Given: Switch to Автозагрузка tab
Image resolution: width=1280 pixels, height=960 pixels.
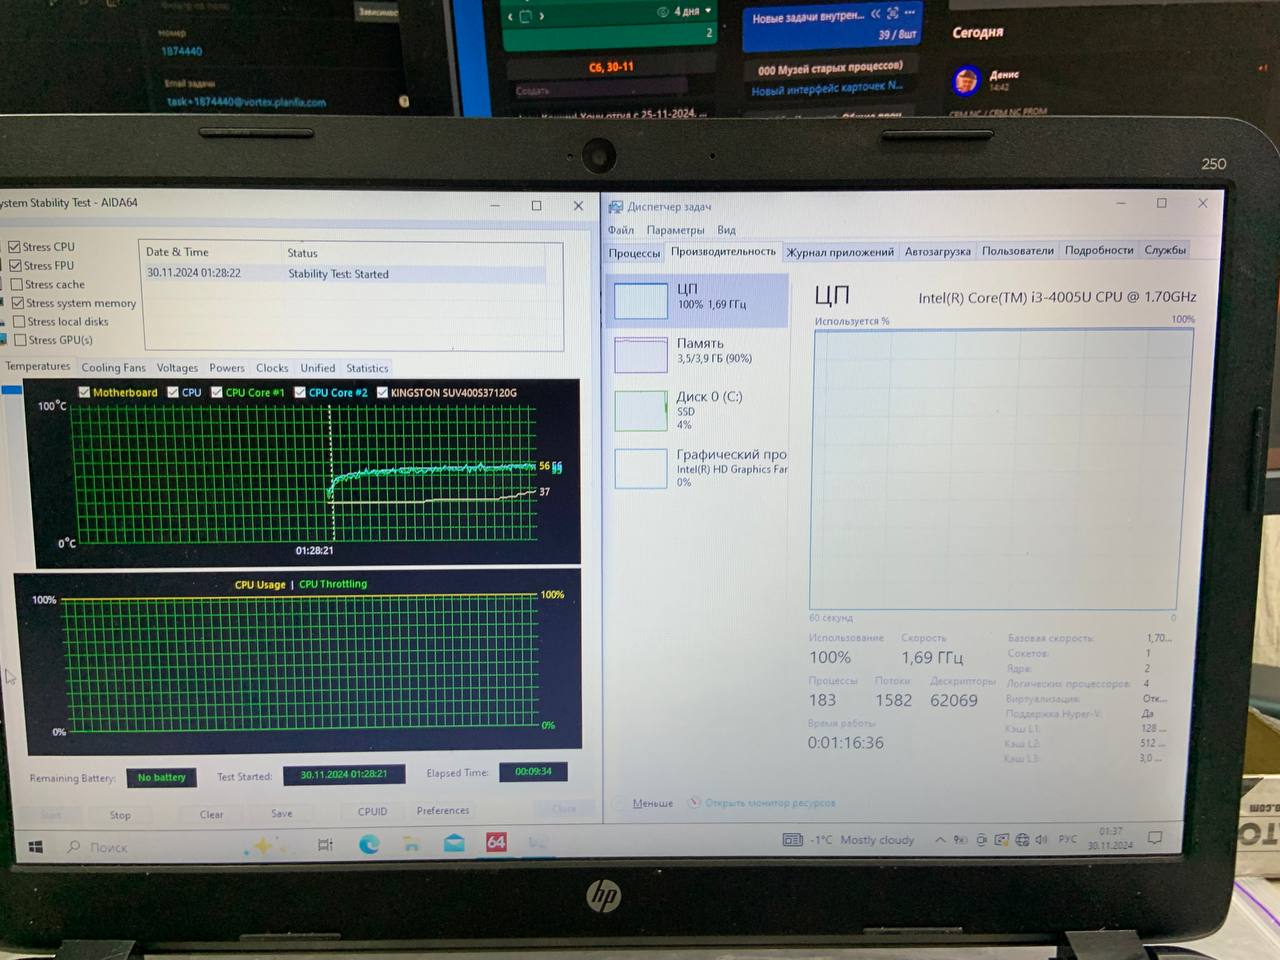Looking at the screenshot, I should 938,251.
